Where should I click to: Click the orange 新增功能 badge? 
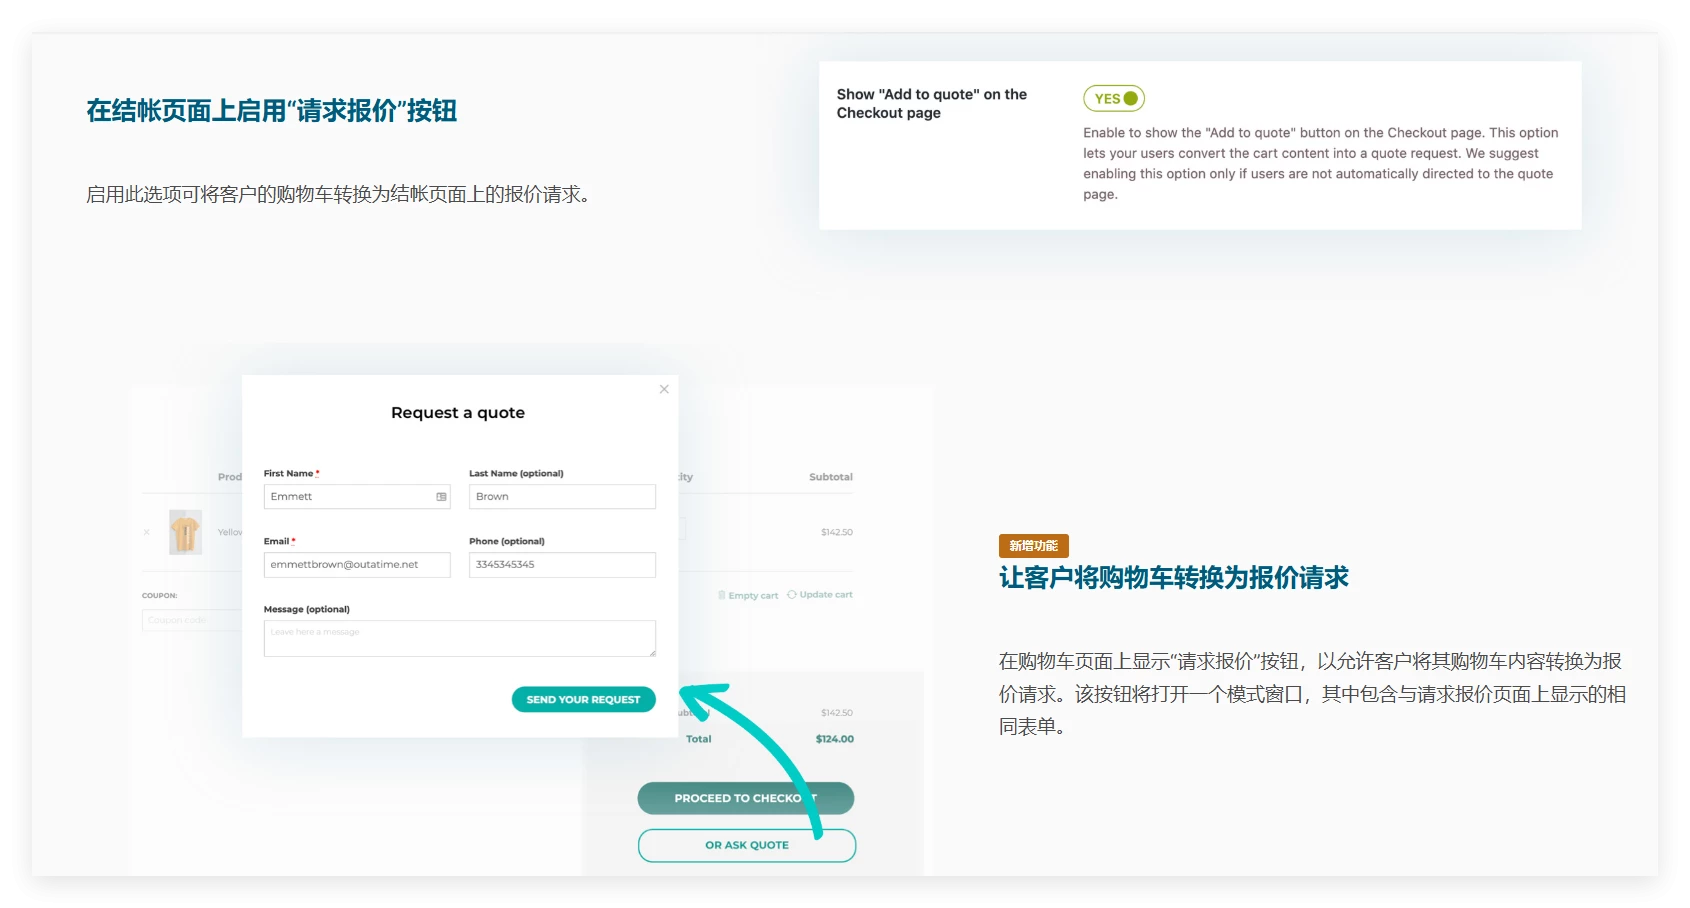(1033, 545)
